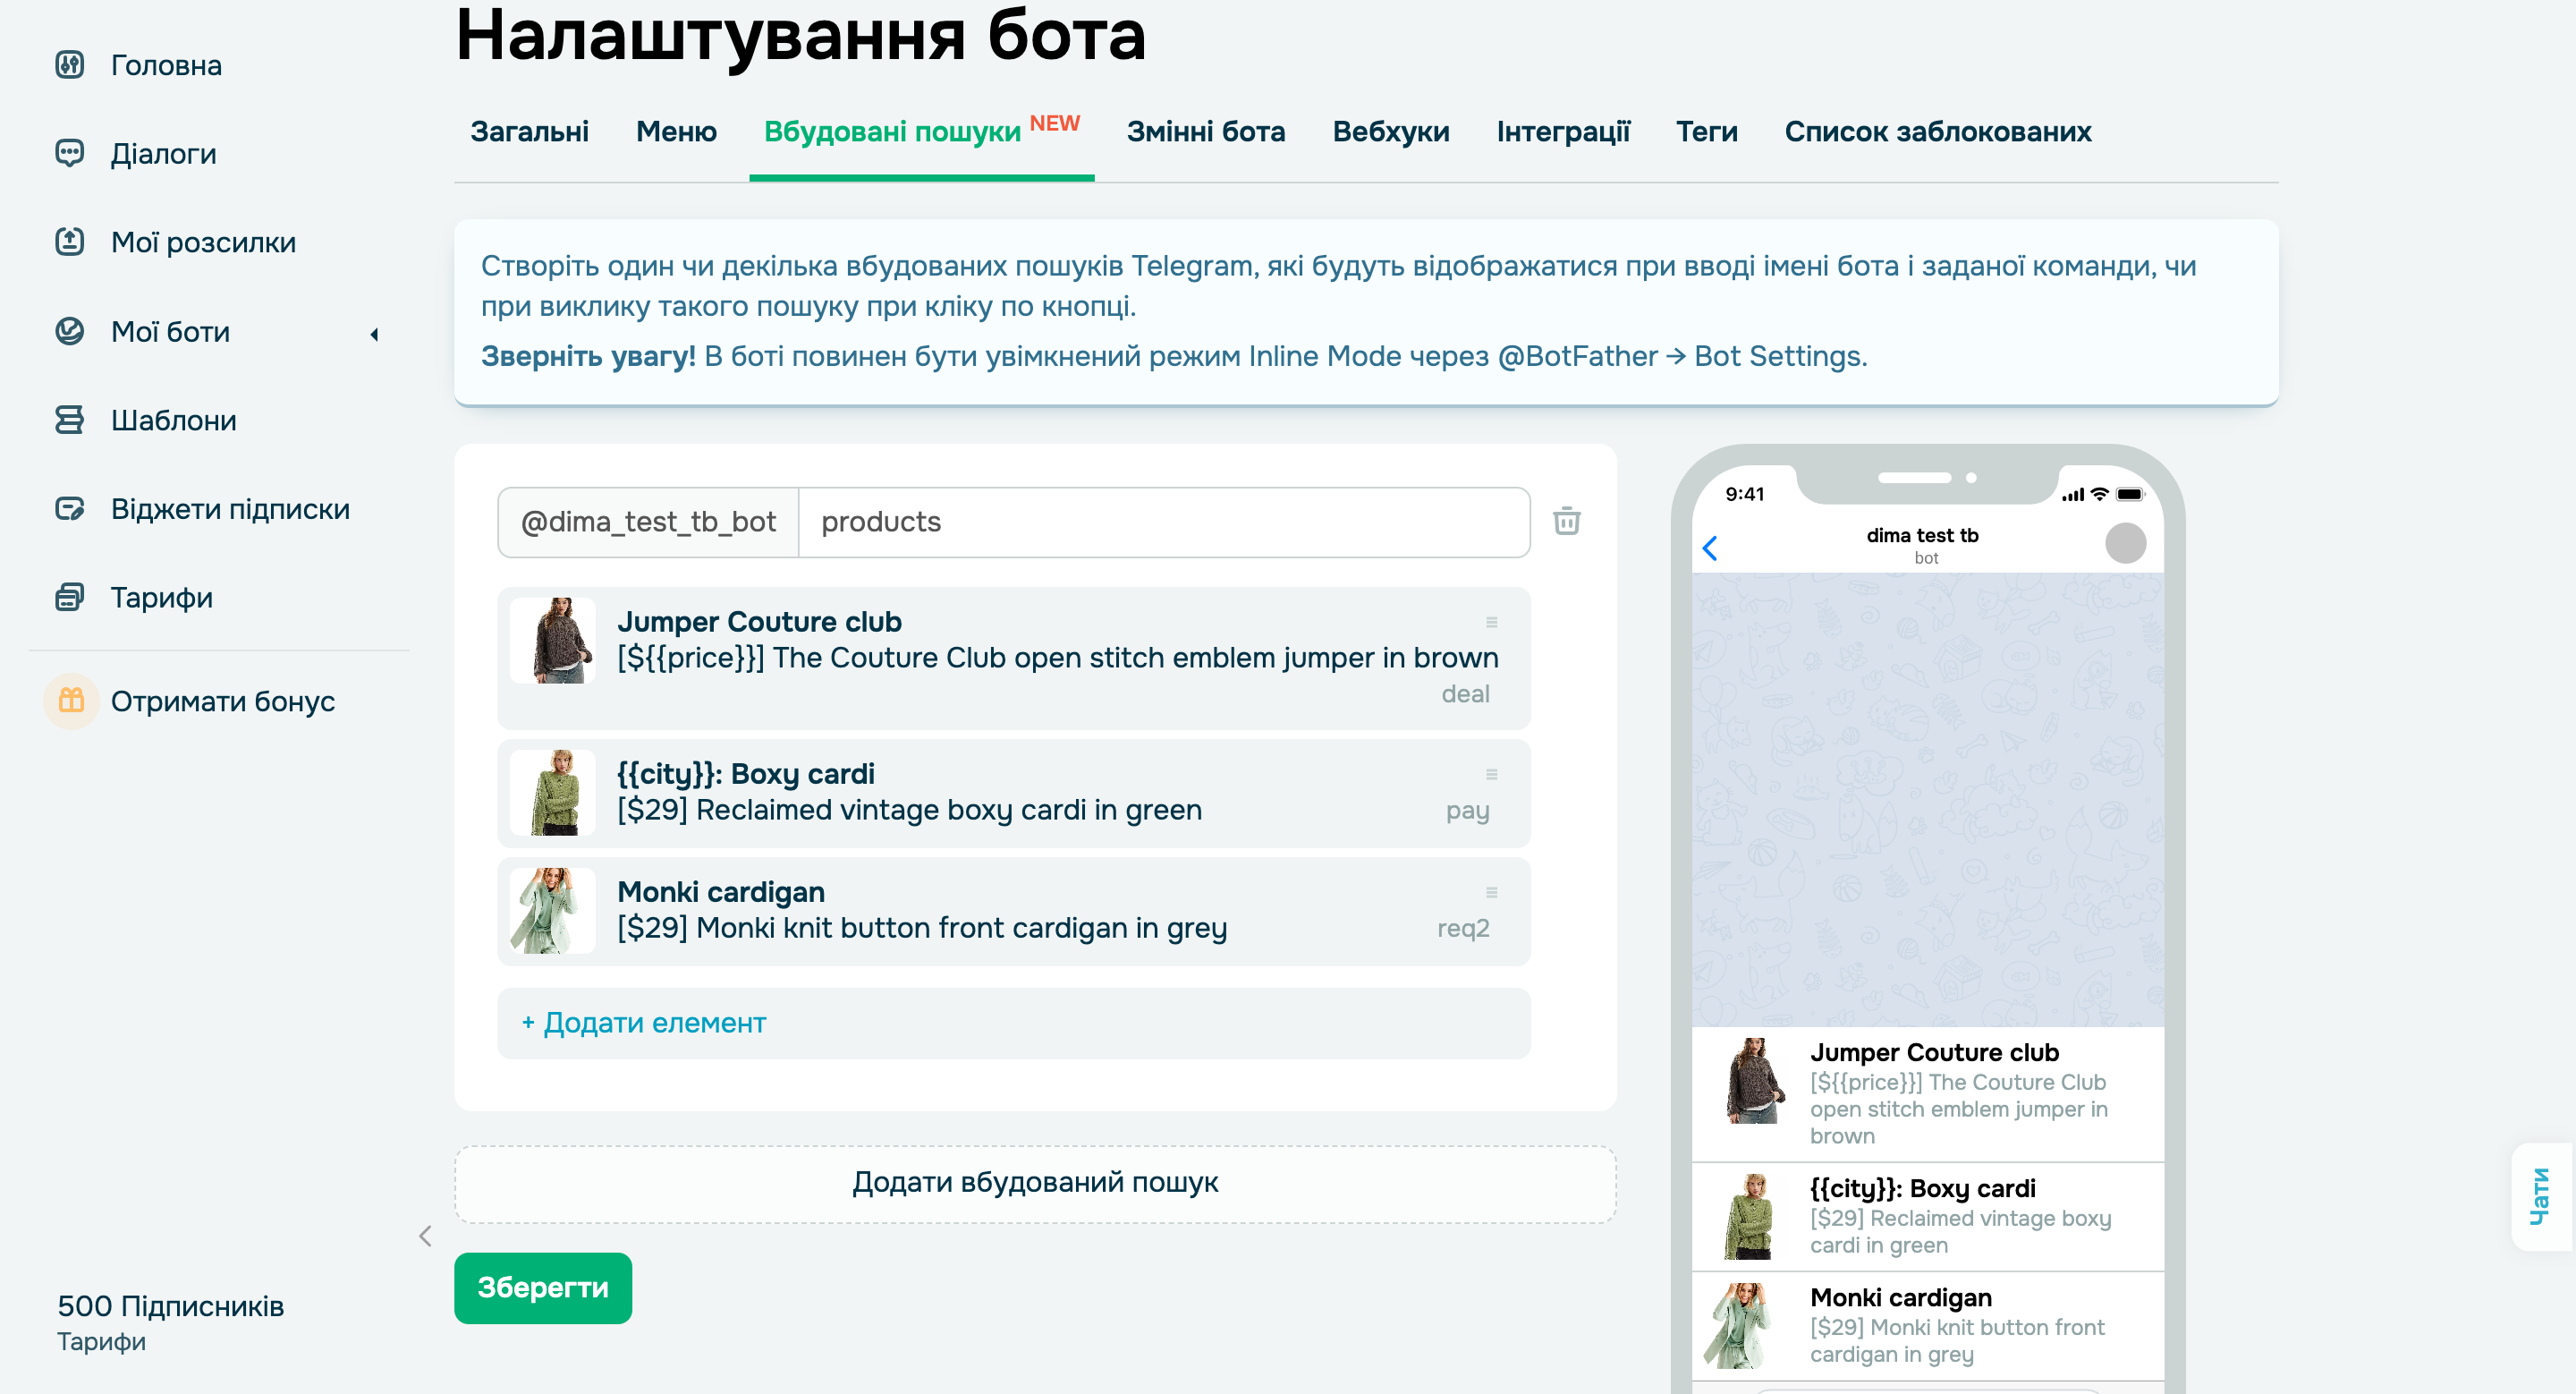Switch to the Вебхуки tab
This screenshot has width=2576, height=1394.
1390,131
